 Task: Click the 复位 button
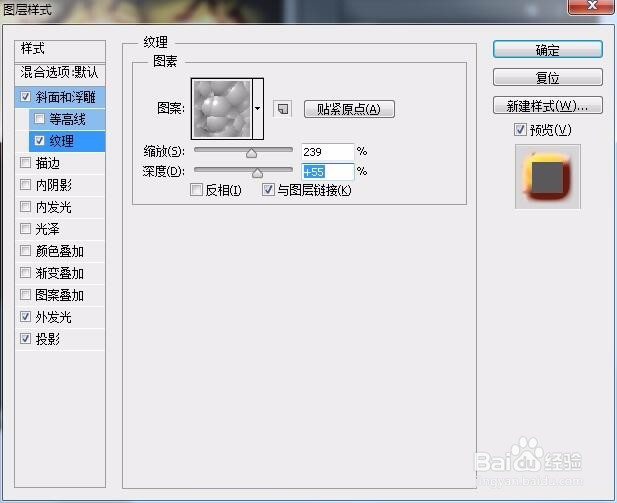coord(547,78)
